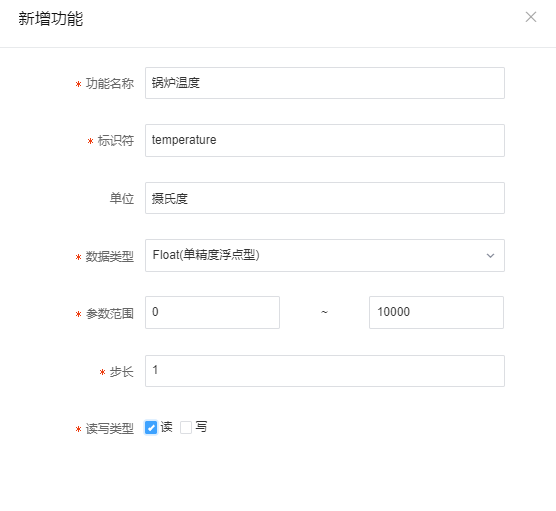This screenshot has width=556, height=511.
Task: Click the 读写类型 field label
Action: tap(110, 428)
